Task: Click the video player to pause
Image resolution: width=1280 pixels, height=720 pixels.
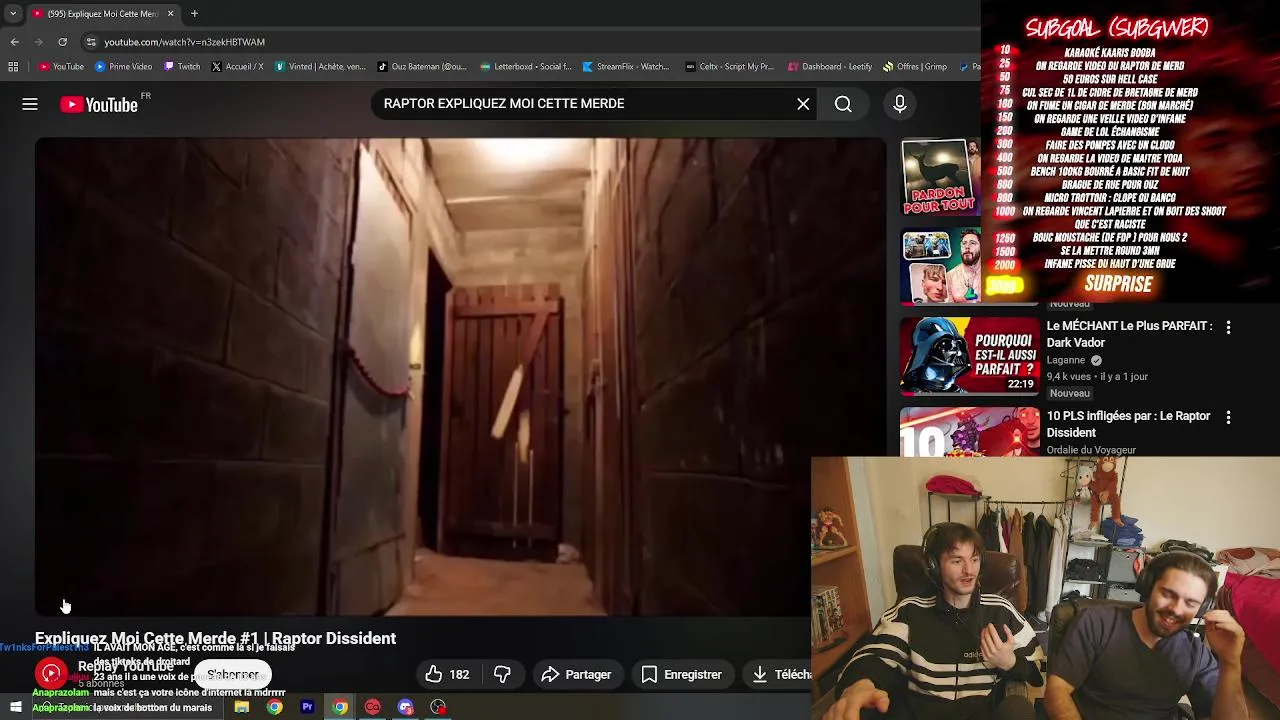Action: [460, 377]
